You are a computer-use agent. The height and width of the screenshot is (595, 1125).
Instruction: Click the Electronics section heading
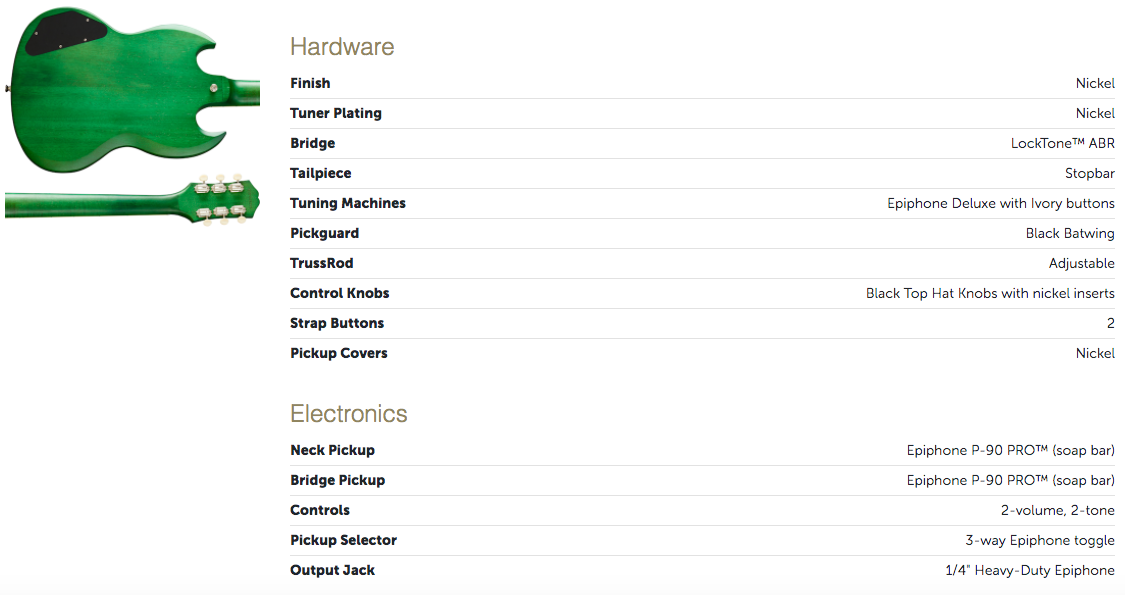point(349,414)
